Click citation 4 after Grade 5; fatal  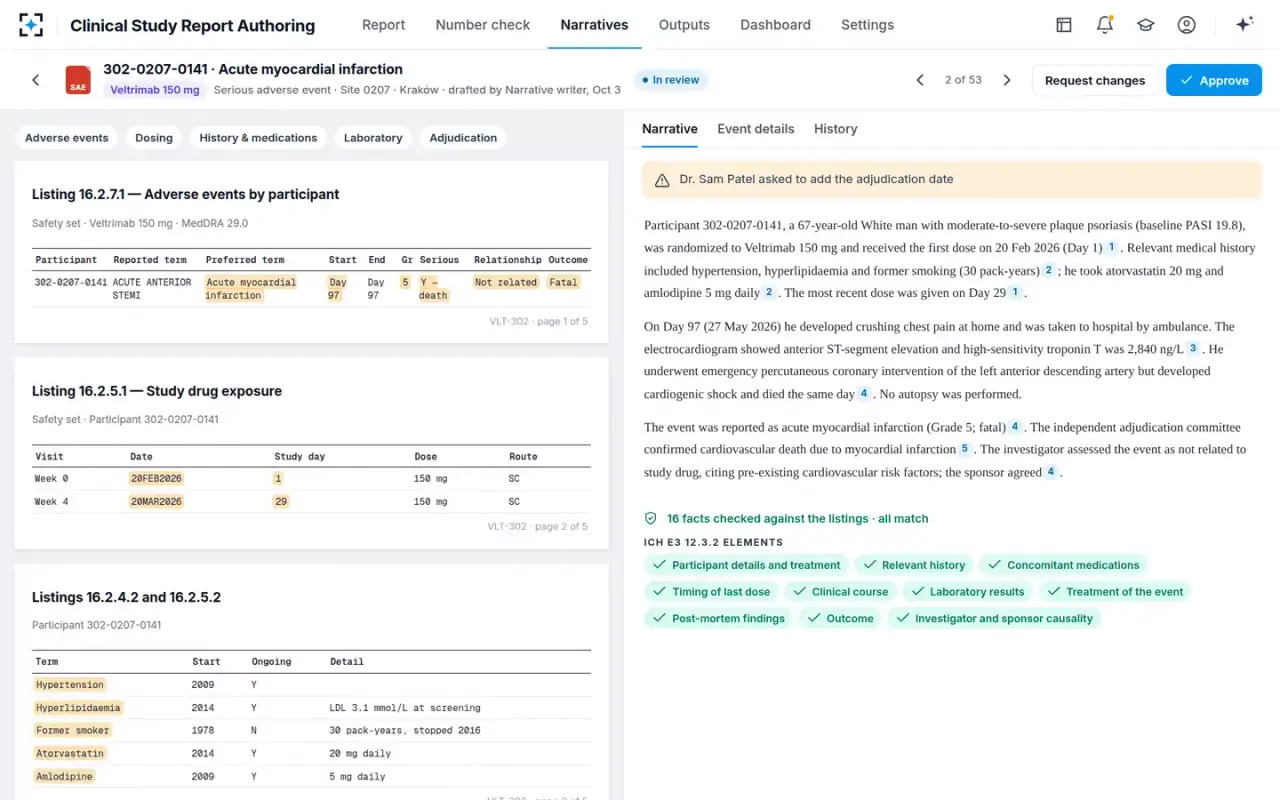click(1015, 427)
